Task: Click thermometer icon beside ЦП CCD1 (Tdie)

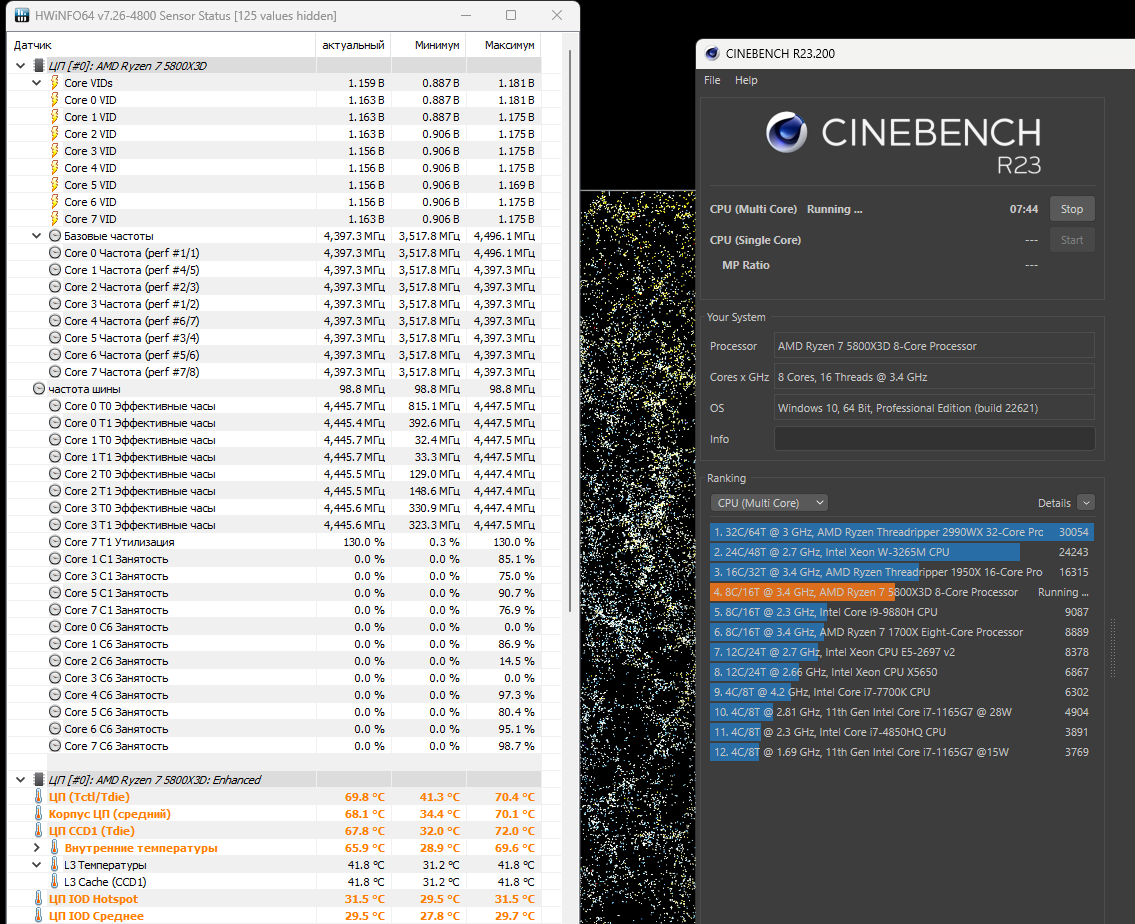Action: [39, 831]
